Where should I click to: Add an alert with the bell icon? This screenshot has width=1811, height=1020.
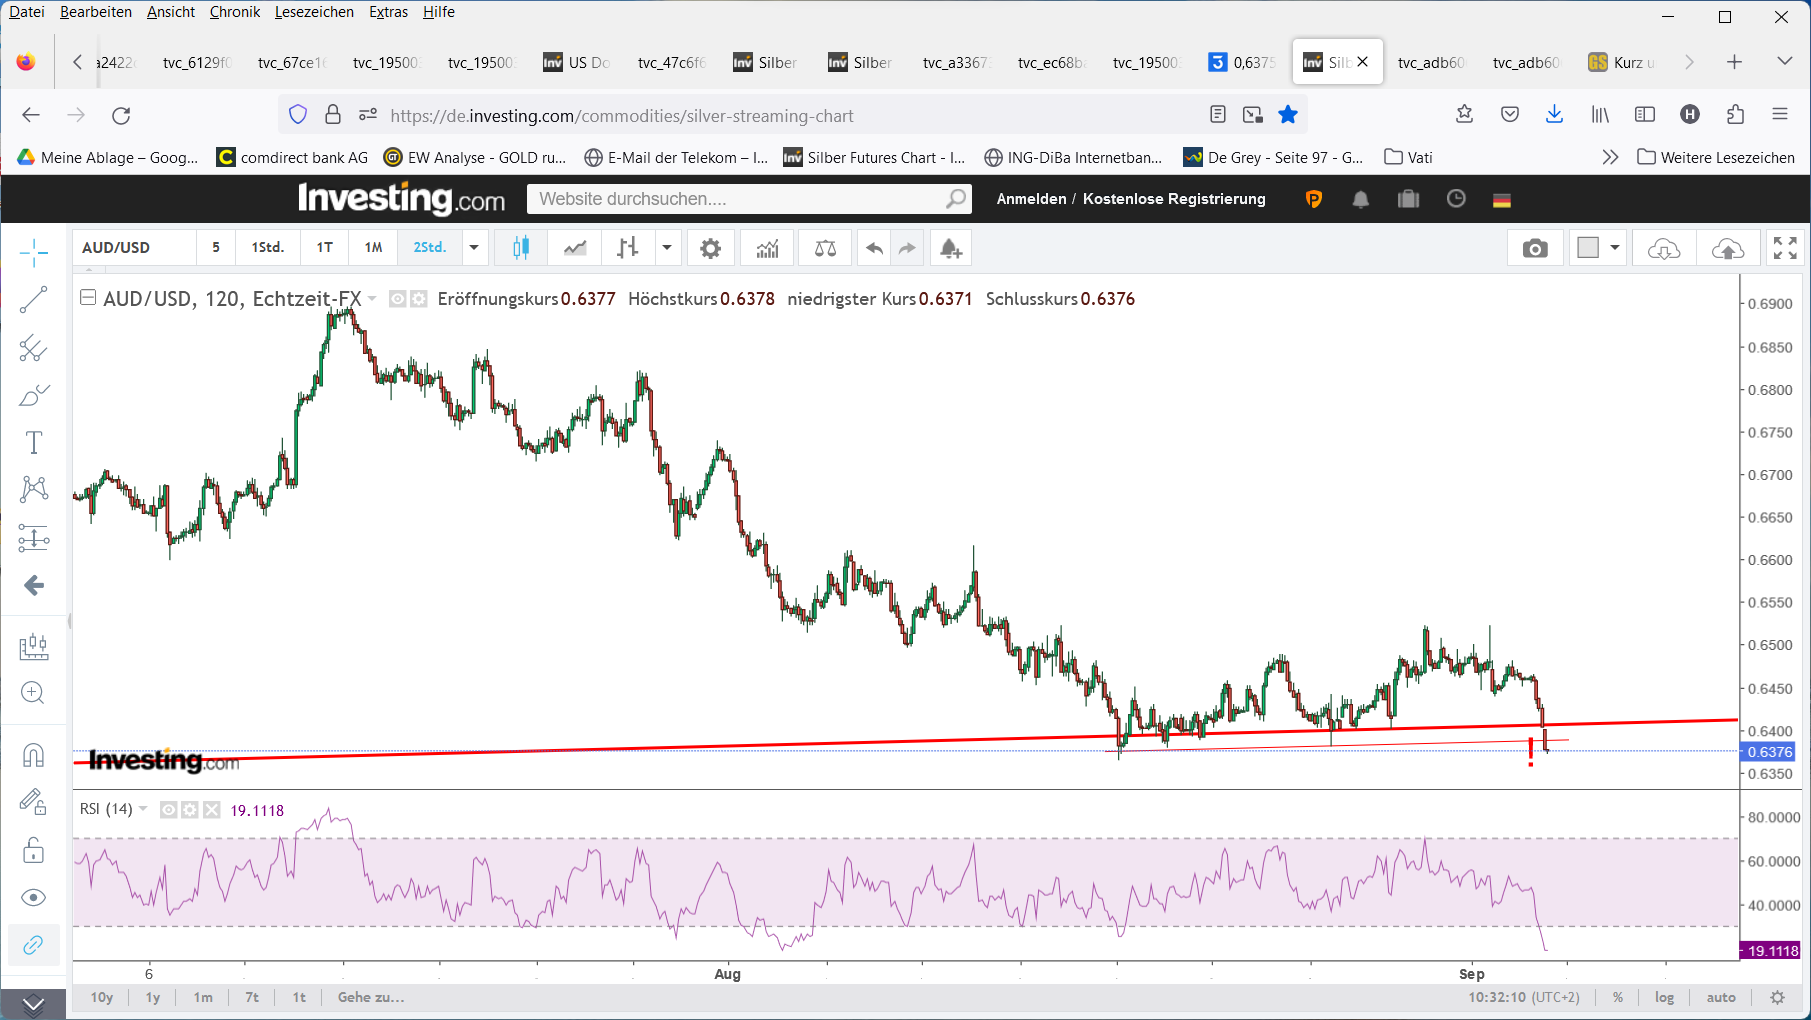point(950,248)
